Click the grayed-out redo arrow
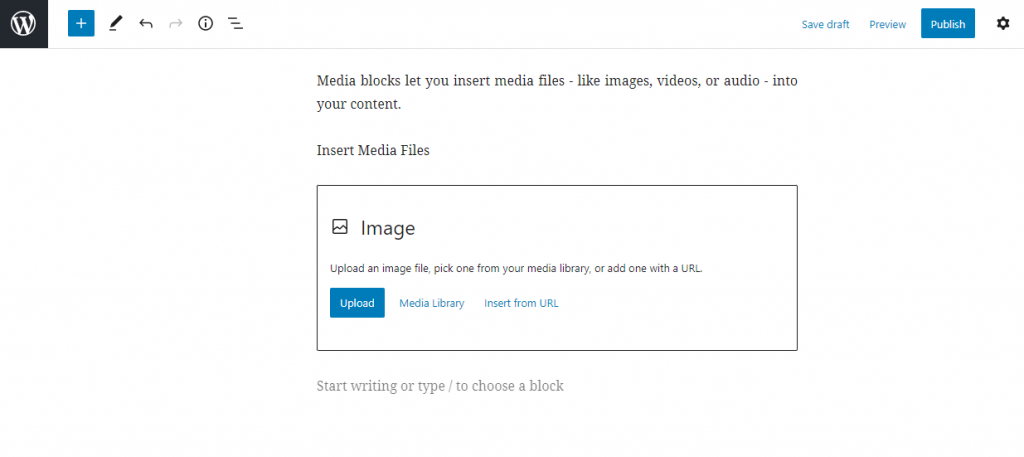This screenshot has width=1024, height=457. (176, 24)
